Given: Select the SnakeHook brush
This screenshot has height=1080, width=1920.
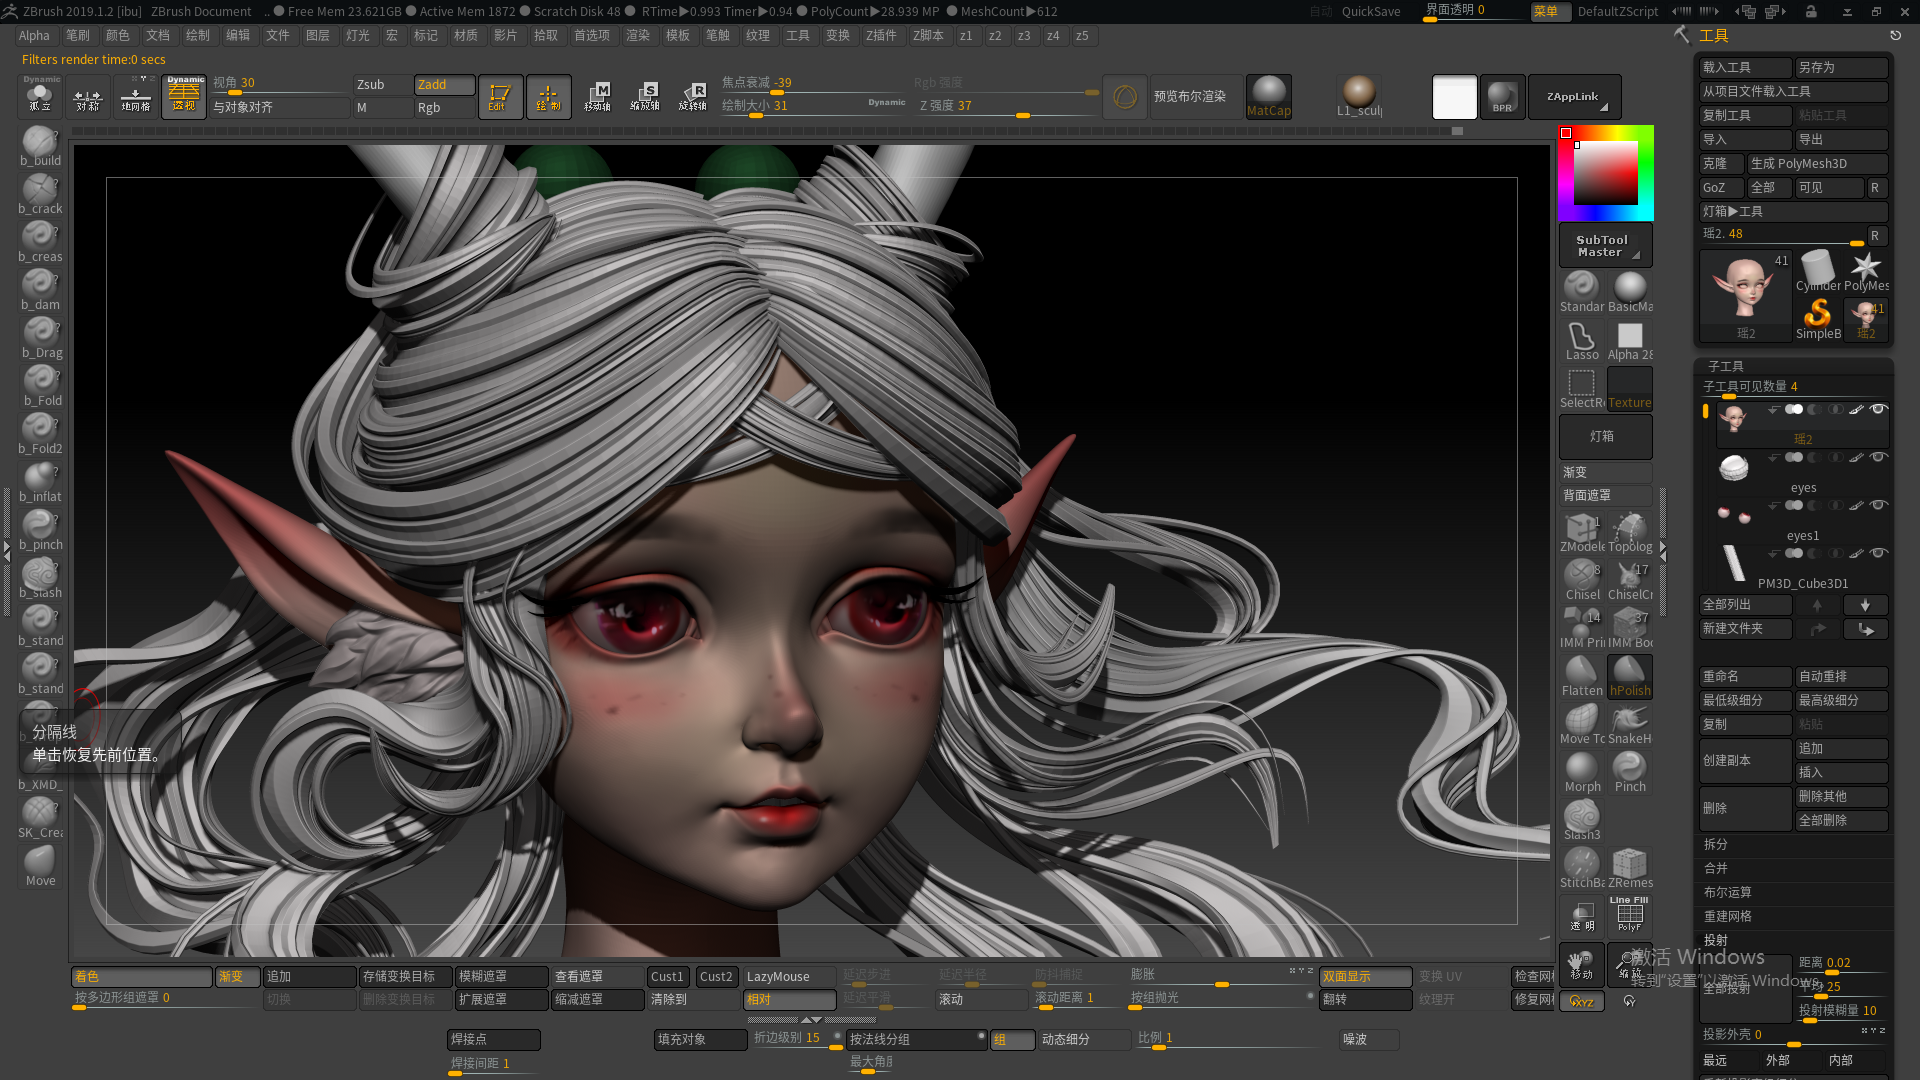Looking at the screenshot, I should [x=1630, y=724].
